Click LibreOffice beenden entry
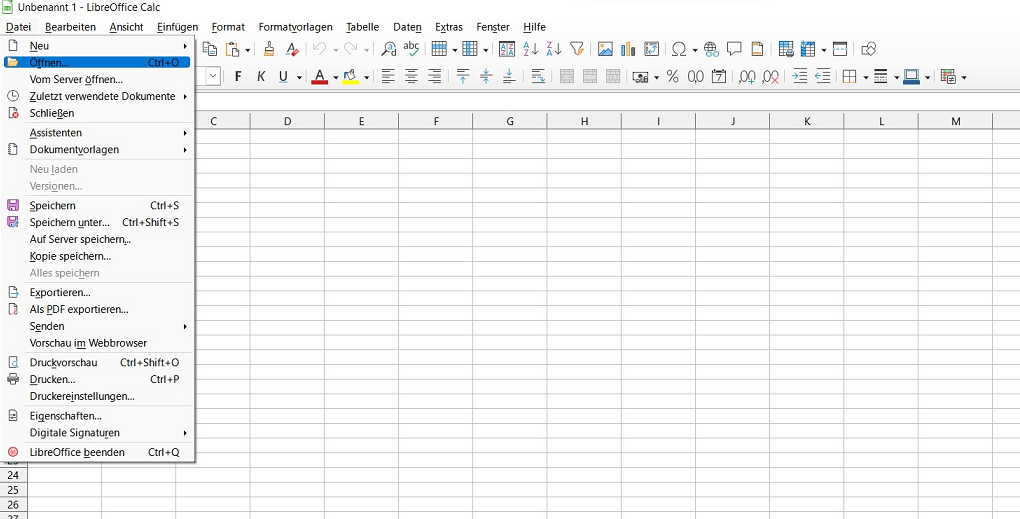The height and width of the screenshot is (519, 1020). click(x=97, y=452)
